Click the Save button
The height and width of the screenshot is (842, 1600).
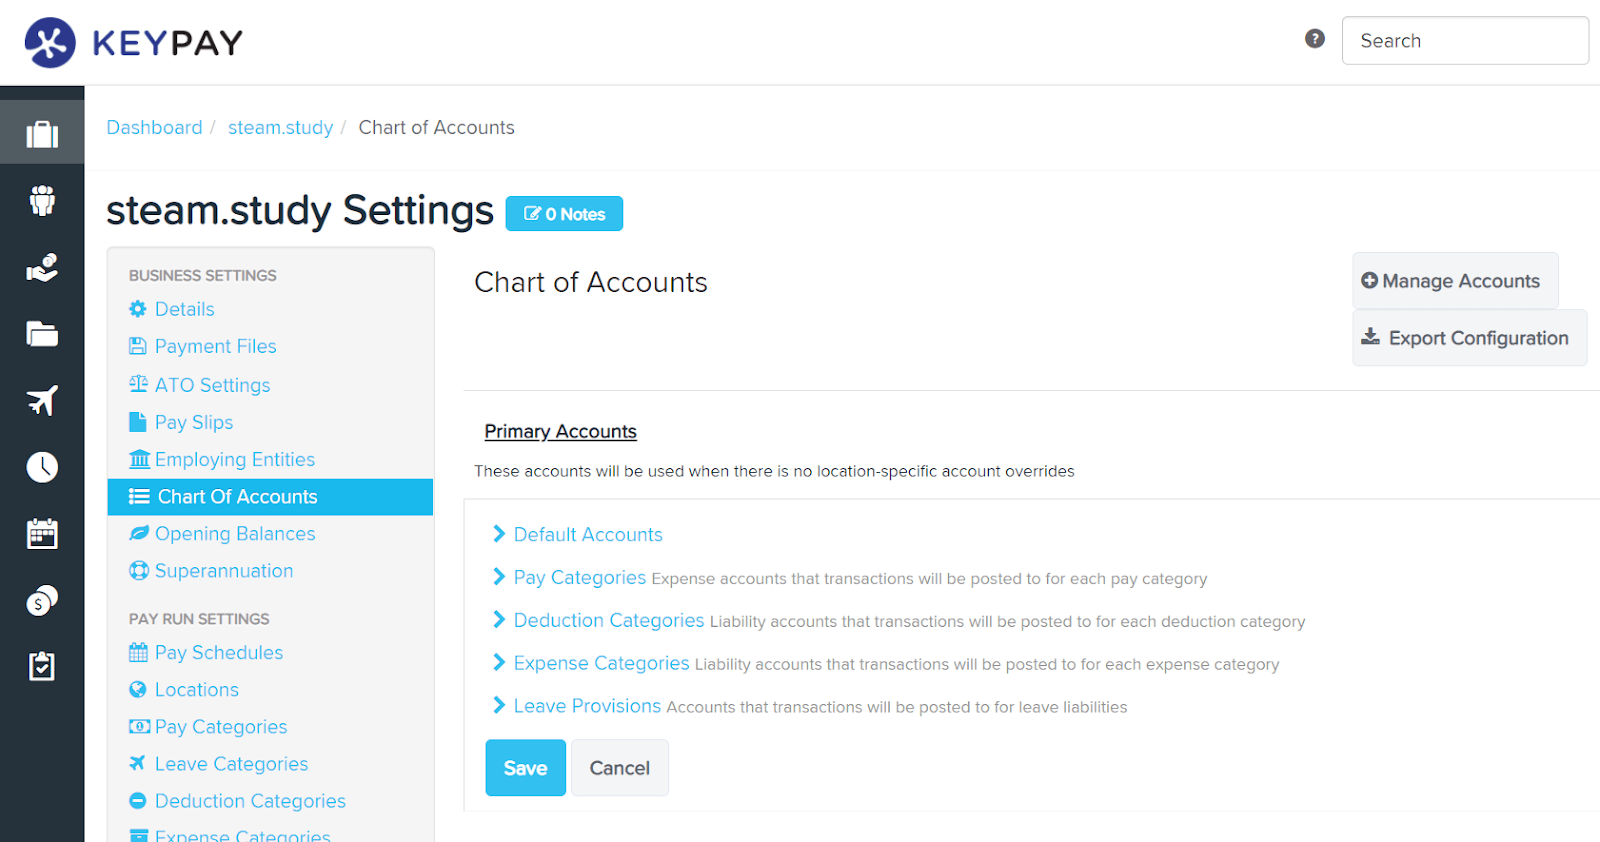click(x=526, y=768)
